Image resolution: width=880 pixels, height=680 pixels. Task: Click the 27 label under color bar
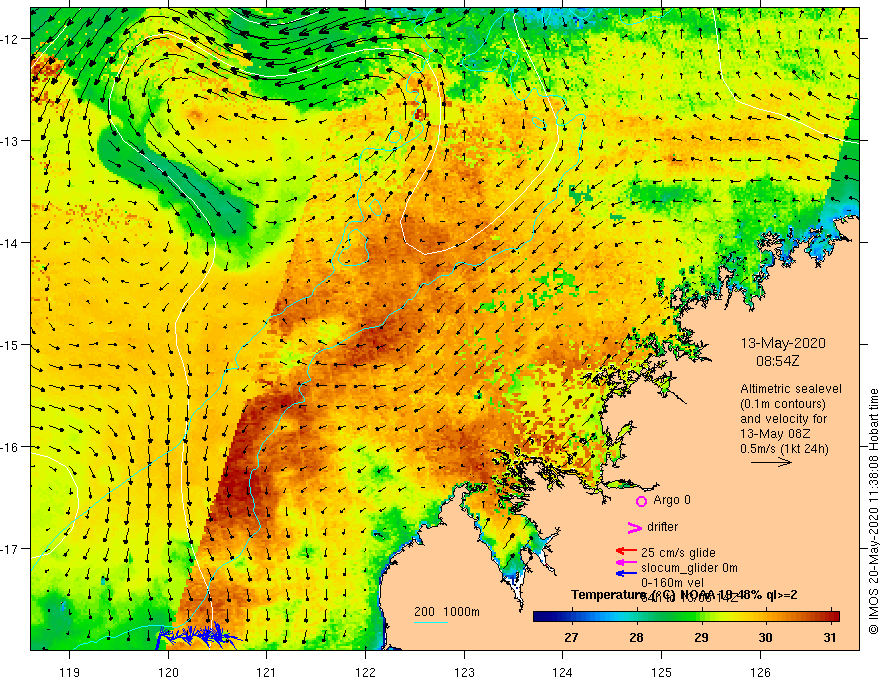571,637
